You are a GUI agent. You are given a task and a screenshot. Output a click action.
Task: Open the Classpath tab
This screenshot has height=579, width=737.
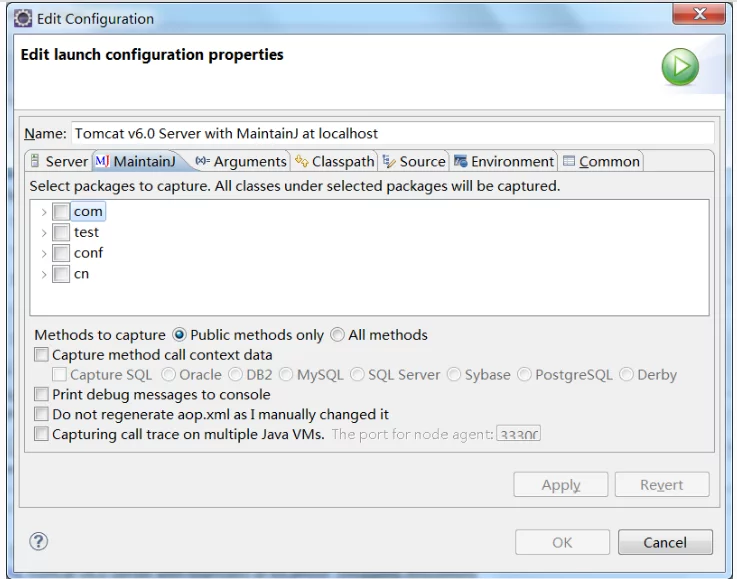coord(335,161)
